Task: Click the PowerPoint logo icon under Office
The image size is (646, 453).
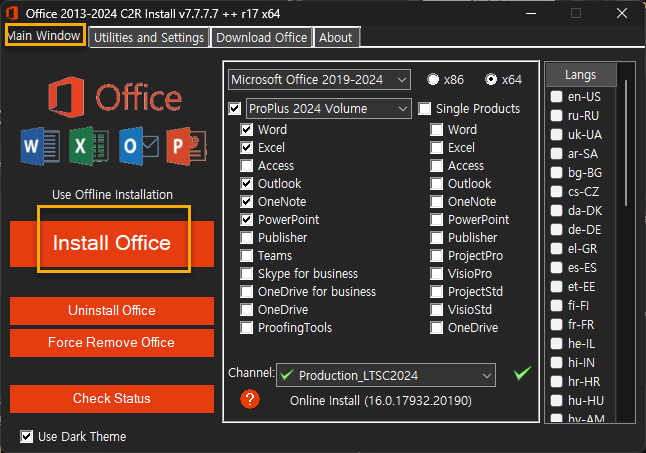Action: click(187, 146)
